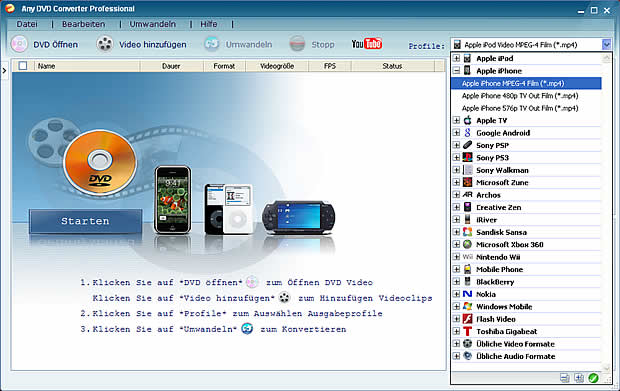Expand the Apple iPod profile group
Screen dimensions: 620x391
coord(456,59)
